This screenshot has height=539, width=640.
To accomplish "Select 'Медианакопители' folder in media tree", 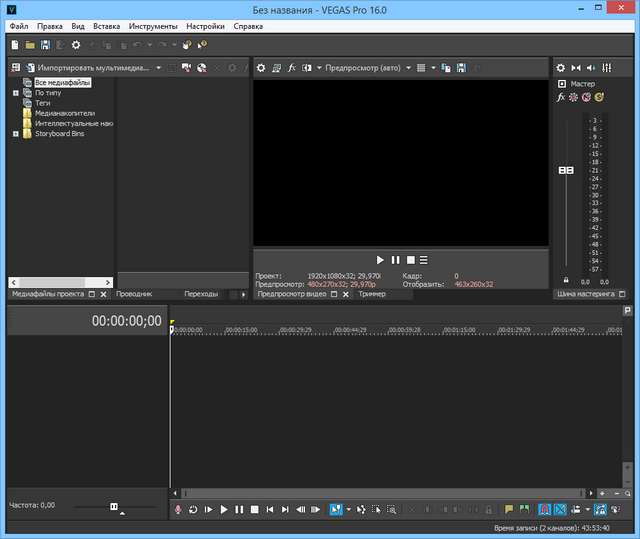I will (65, 113).
